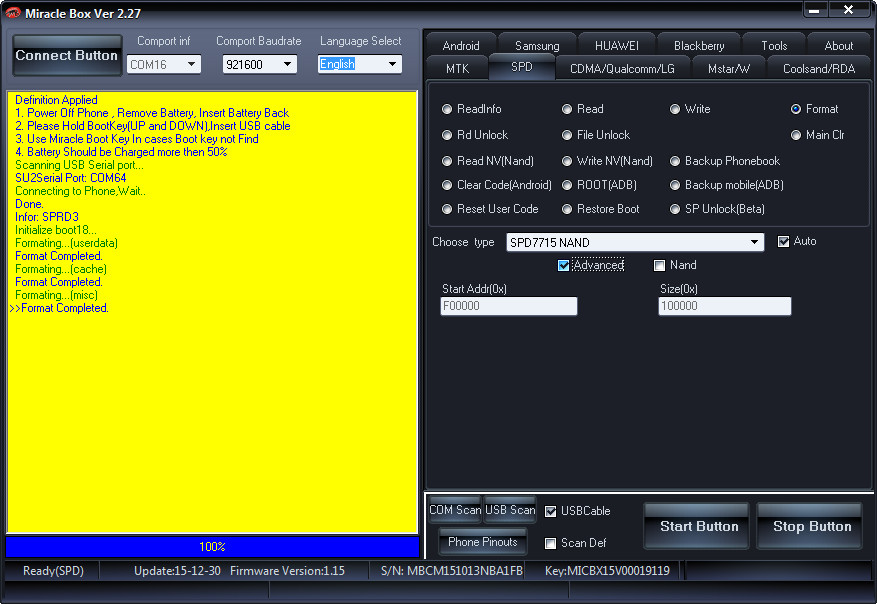
Task: Click the 100% progress bar
Action: [212, 546]
